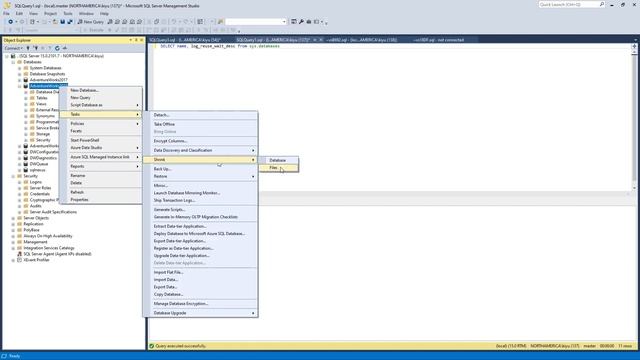Click the Save All icon in the toolbar
640x360 pixels.
(x=70, y=22)
